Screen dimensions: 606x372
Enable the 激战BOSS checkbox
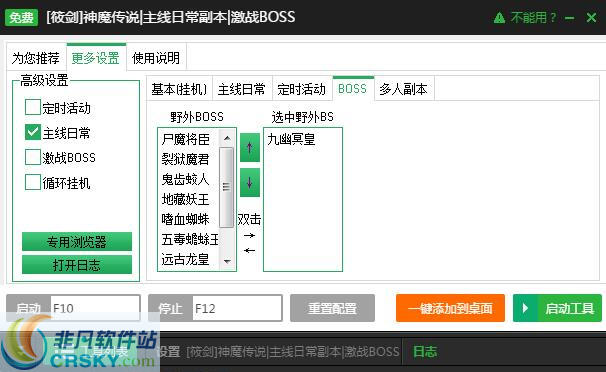pos(33,157)
